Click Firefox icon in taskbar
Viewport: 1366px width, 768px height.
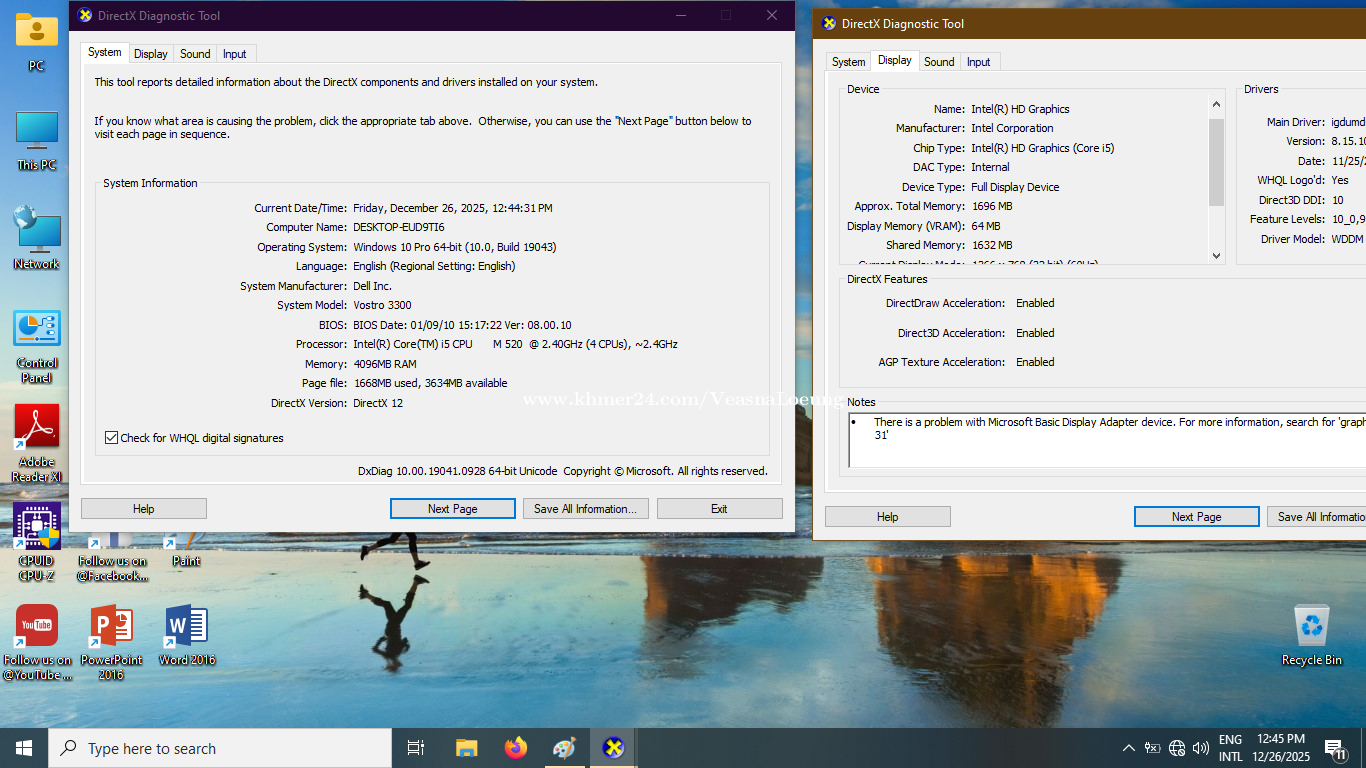515,748
